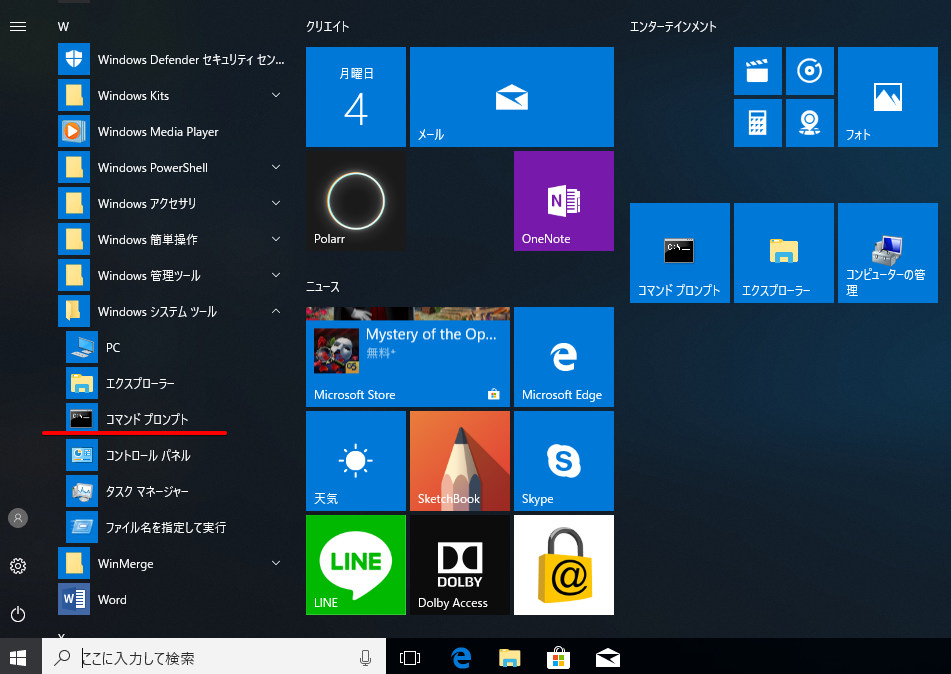Open the エクスプローラー pinned tile
951x674 pixels.
[784, 253]
